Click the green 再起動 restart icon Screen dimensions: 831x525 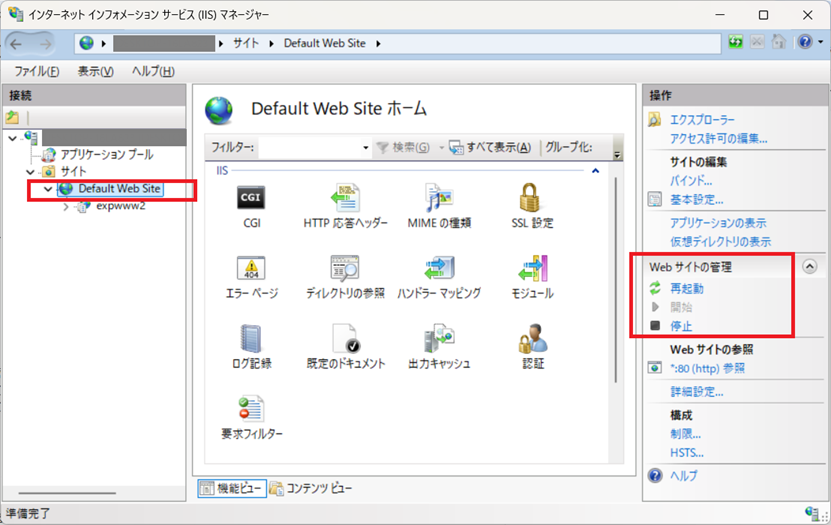pos(655,288)
